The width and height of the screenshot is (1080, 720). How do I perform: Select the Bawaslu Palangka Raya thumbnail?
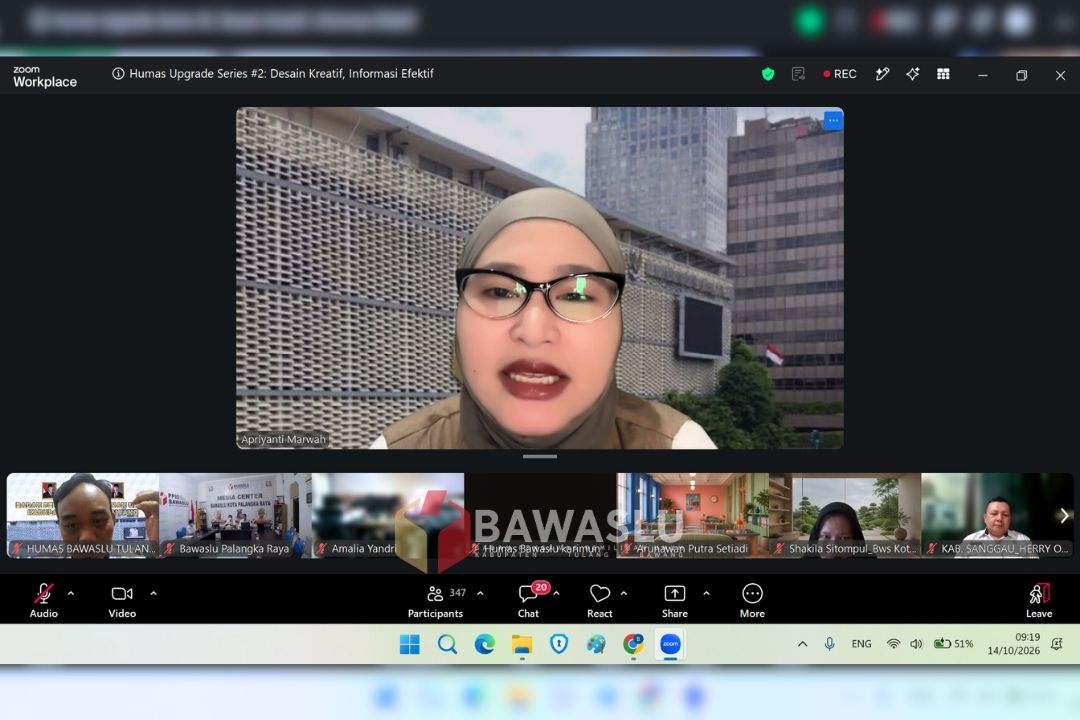pyautogui.click(x=236, y=515)
